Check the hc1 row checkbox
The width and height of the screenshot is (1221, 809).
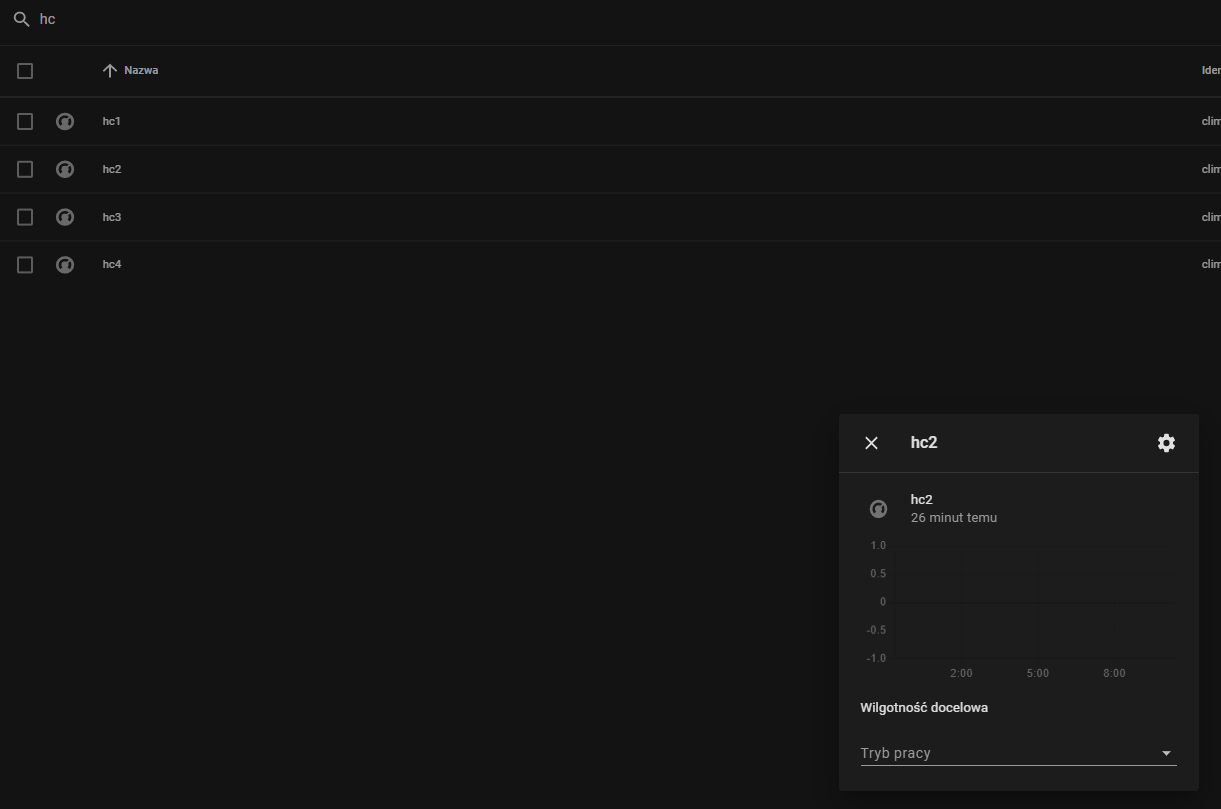click(x=25, y=121)
